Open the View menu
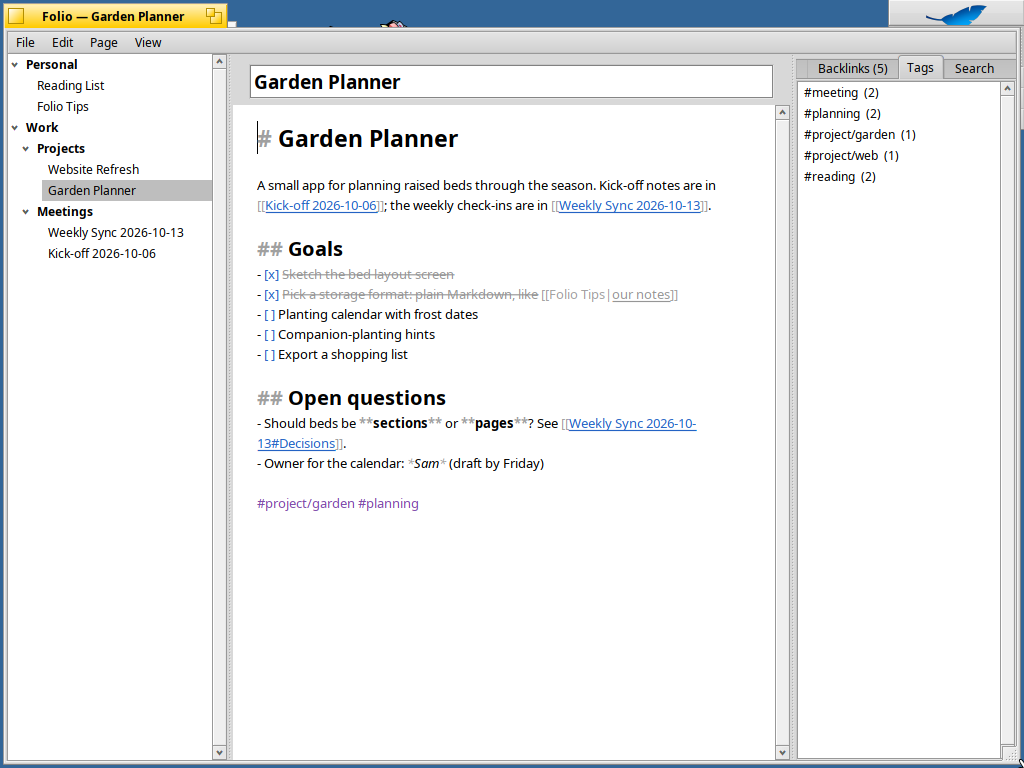 [x=148, y=42]
